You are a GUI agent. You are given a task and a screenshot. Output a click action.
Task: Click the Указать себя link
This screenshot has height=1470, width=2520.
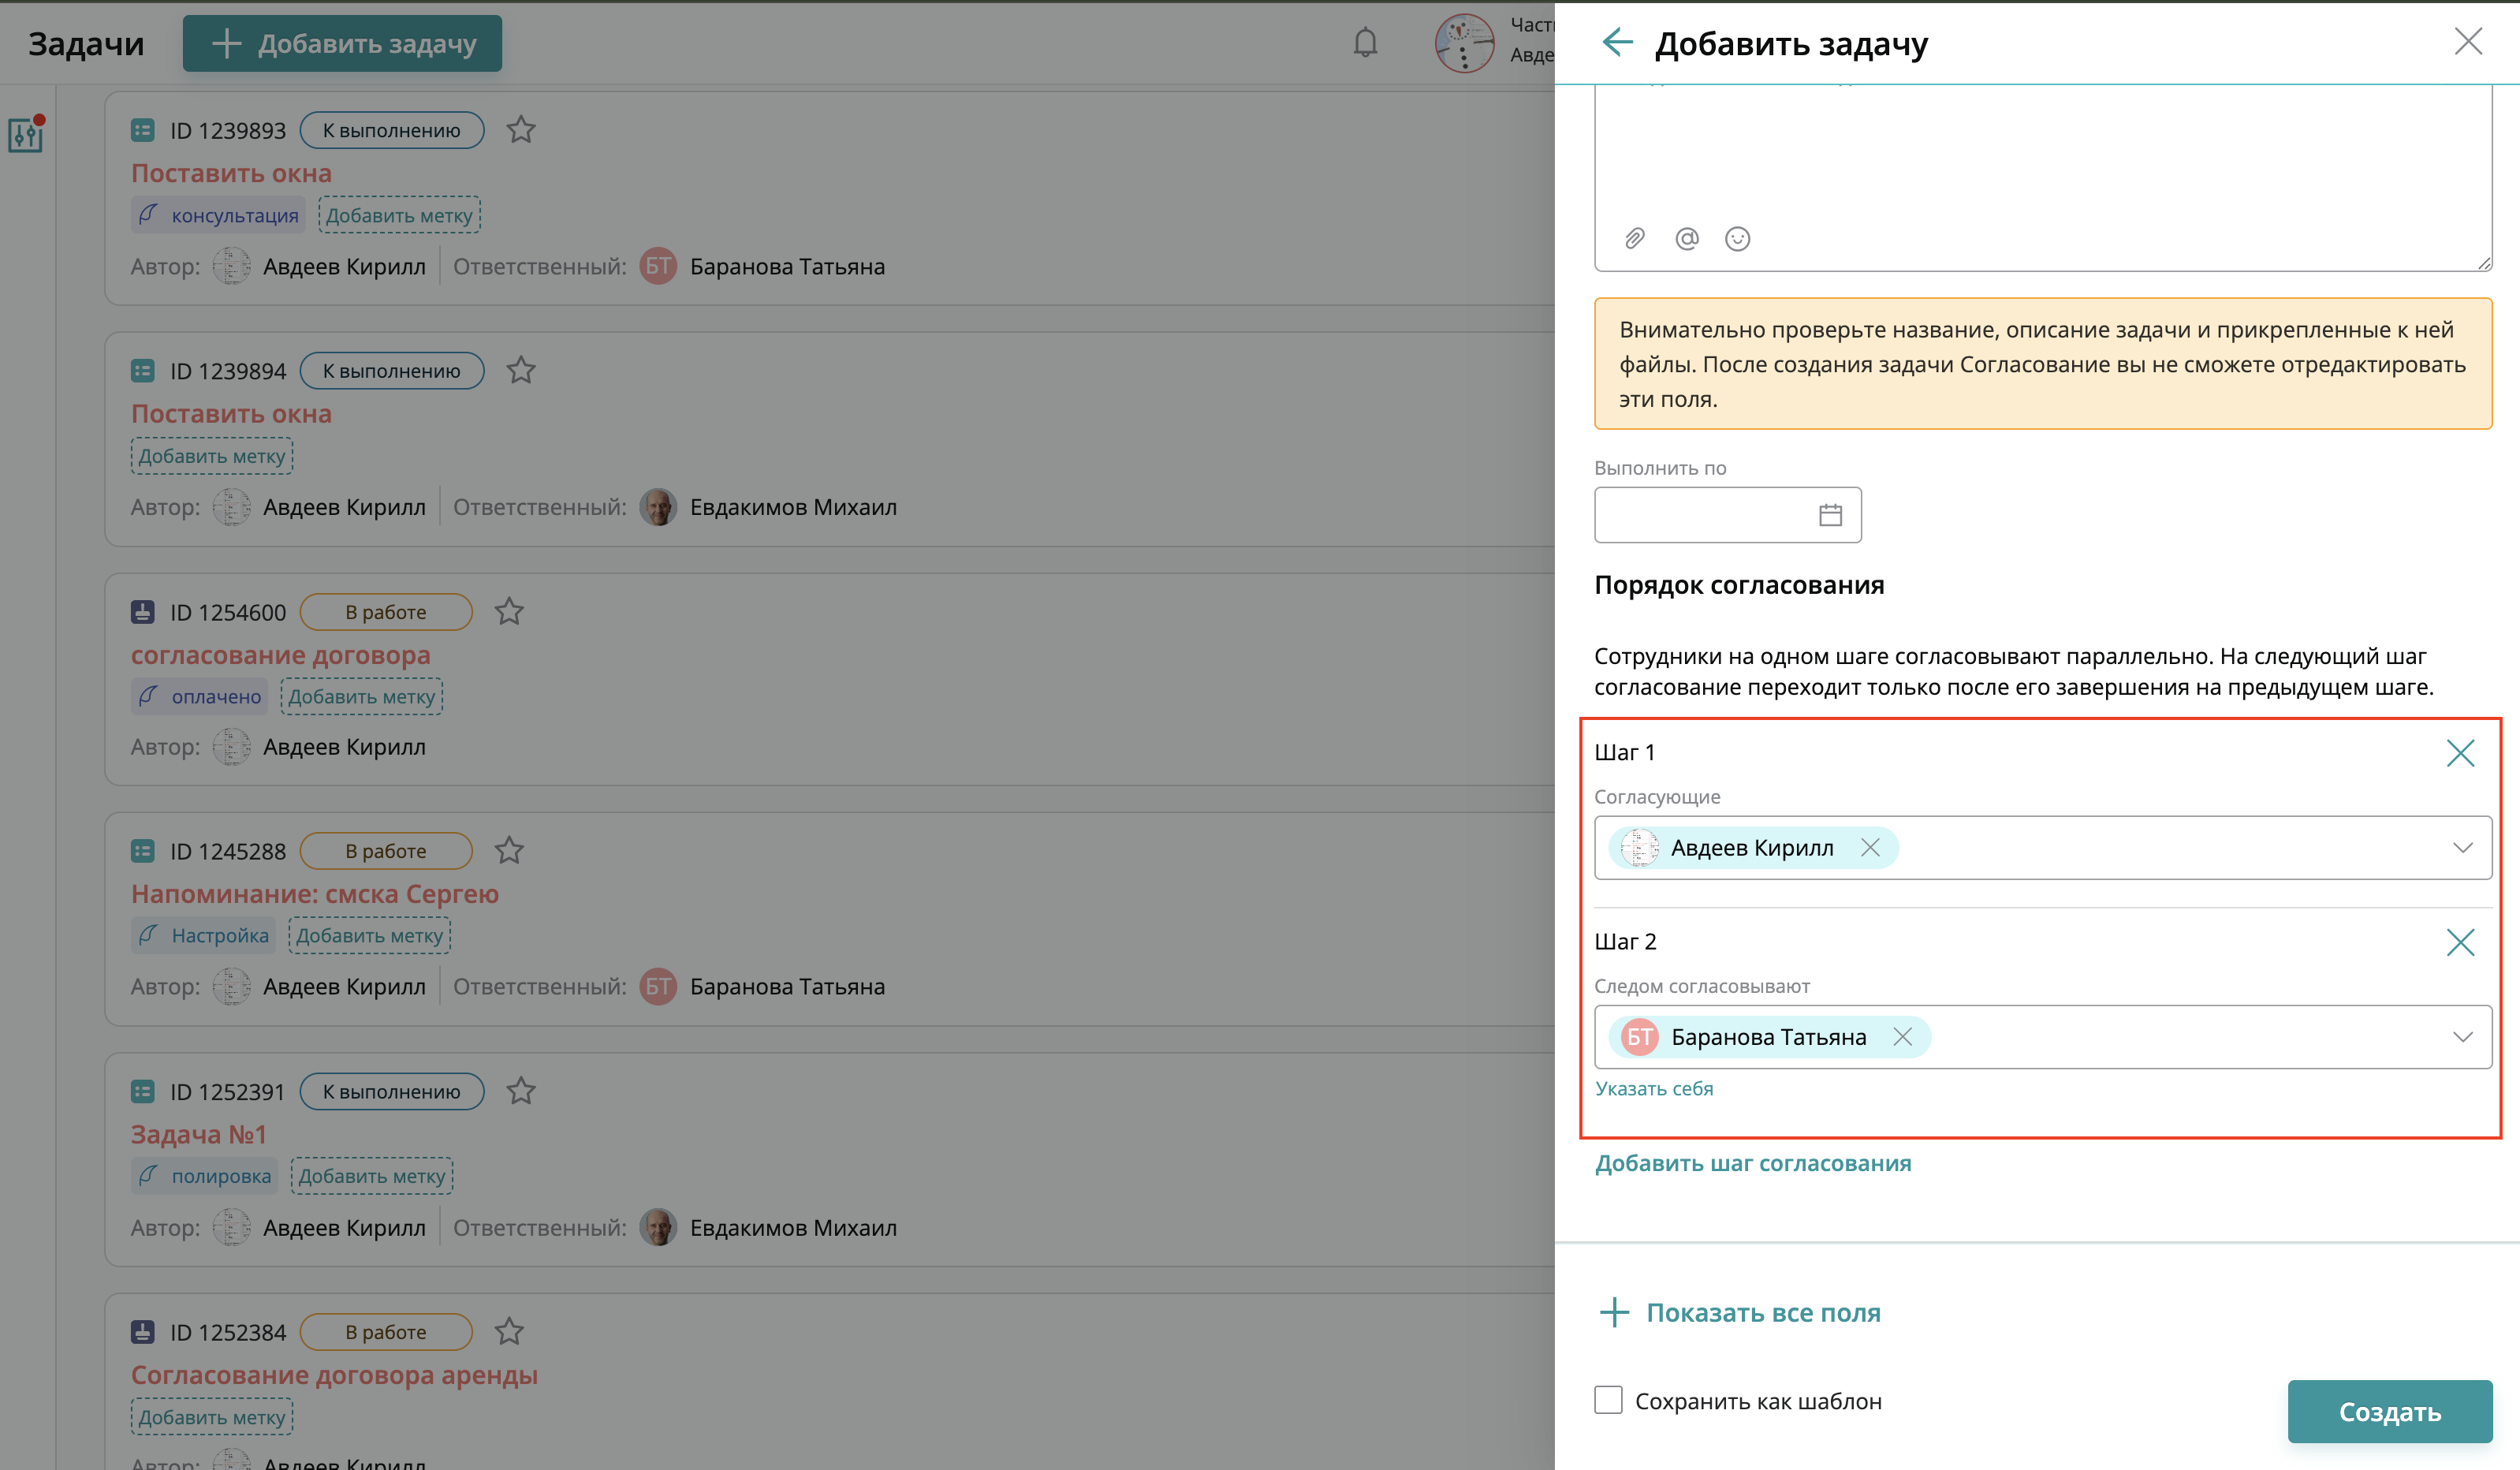pyautogui.click(x=1654, y=1088)
